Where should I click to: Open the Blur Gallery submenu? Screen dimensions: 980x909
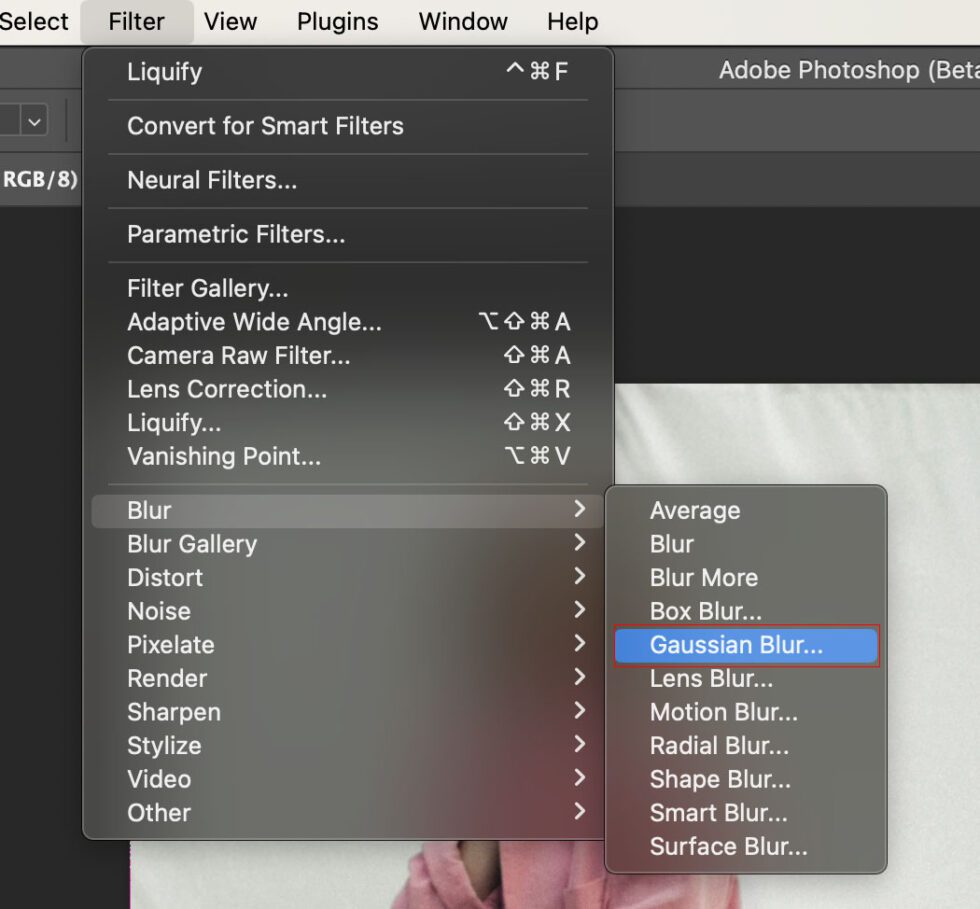point(191,544)
